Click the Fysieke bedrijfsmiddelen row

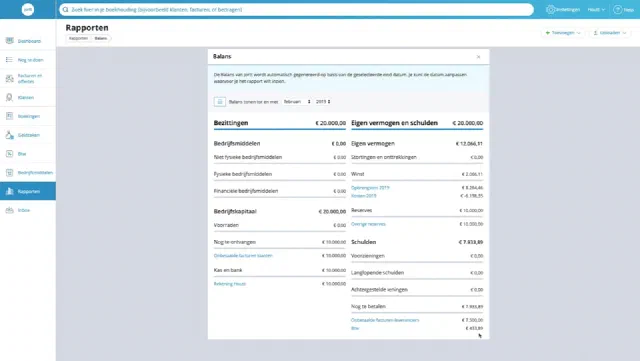[x=280, y=174]
